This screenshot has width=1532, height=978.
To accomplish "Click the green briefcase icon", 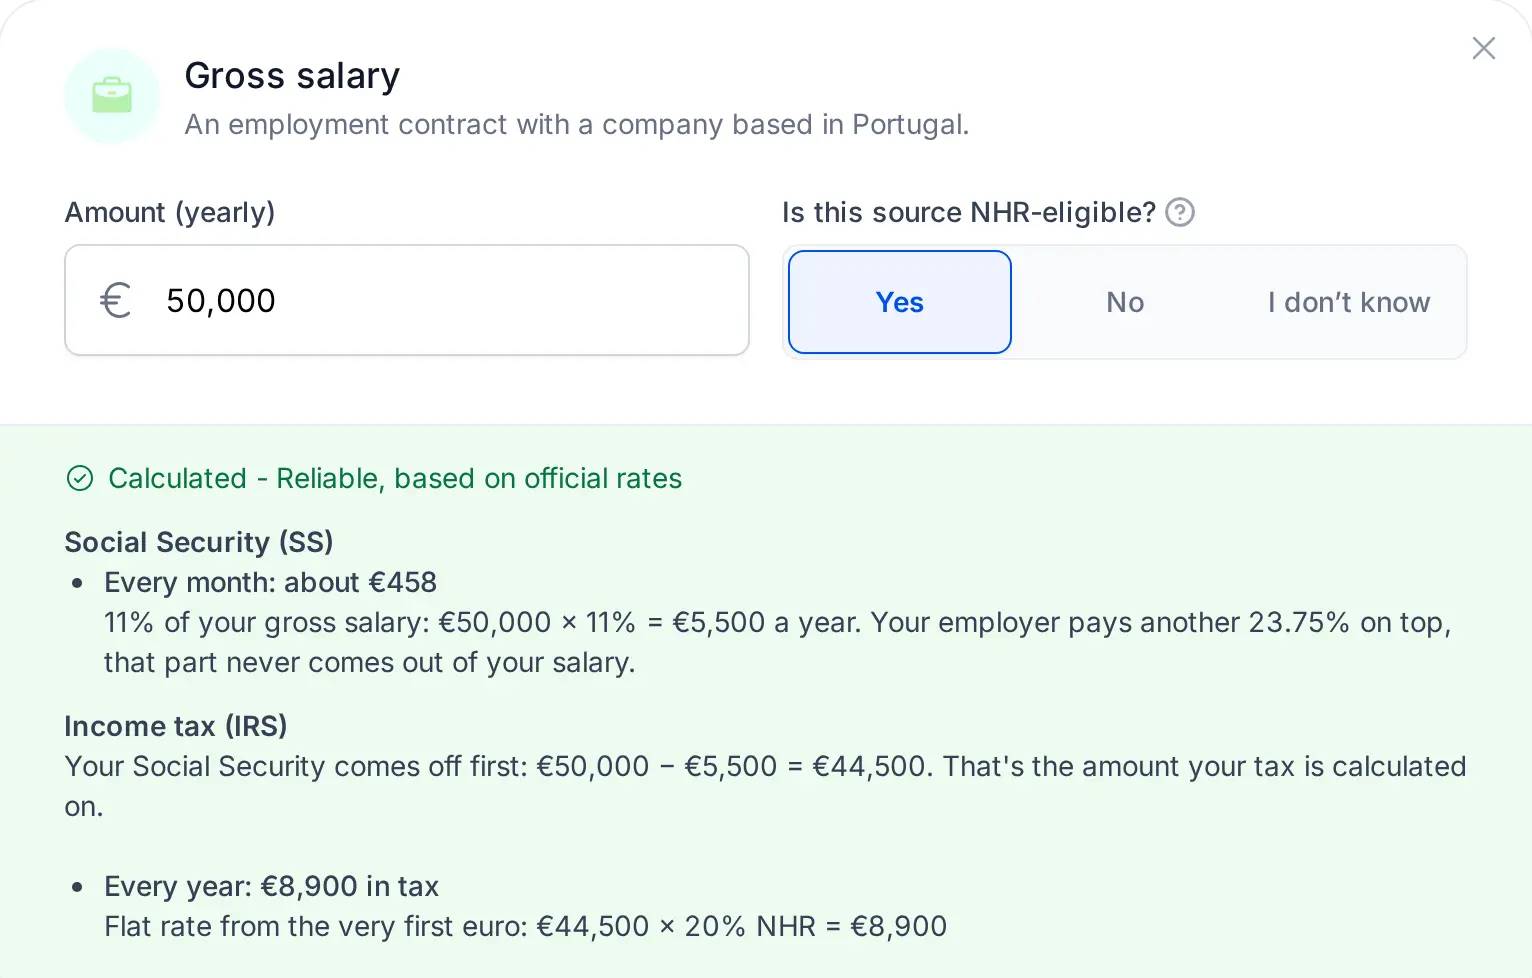I will point(112,96).
